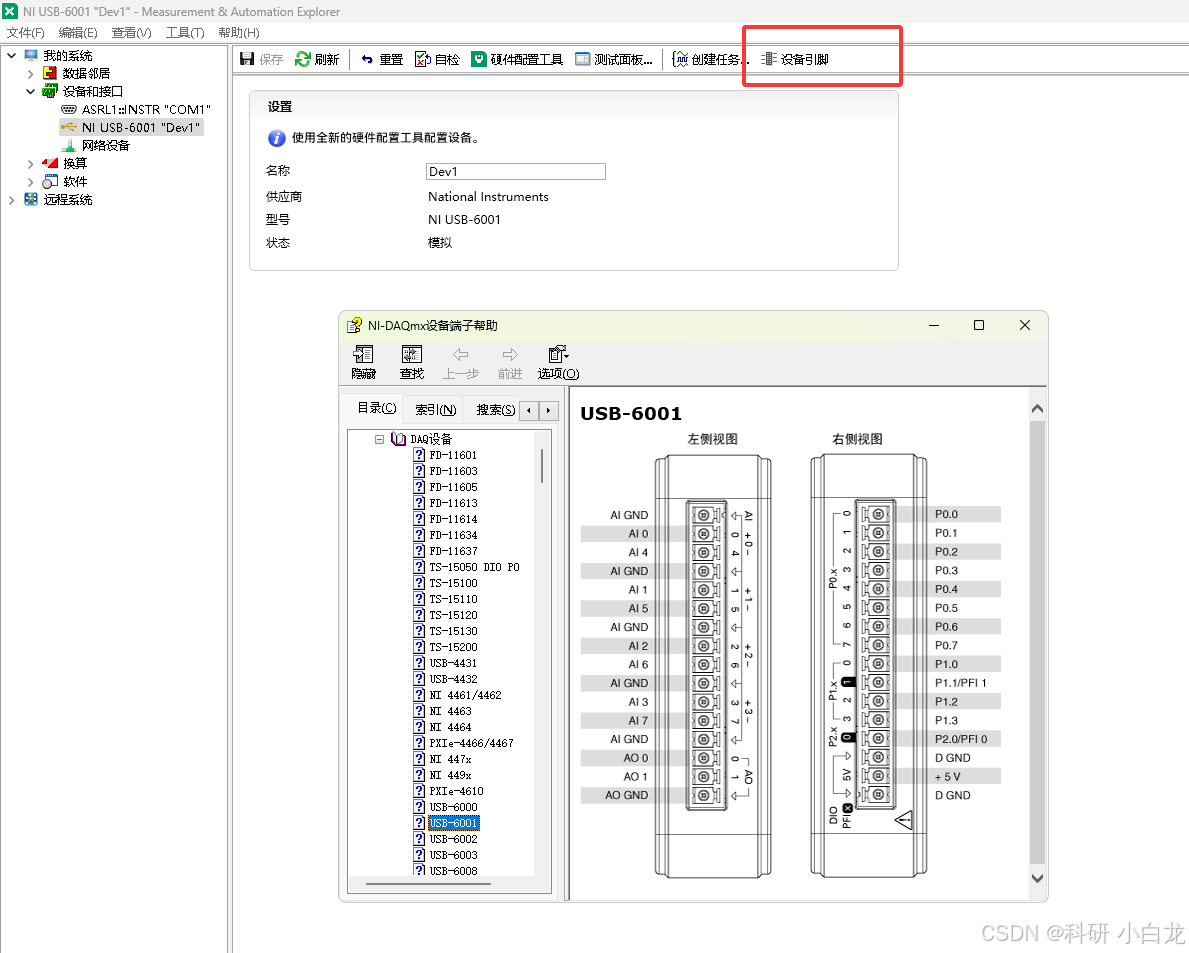
Task: Open the USB-6001 help topic
Action: point(453,823)
